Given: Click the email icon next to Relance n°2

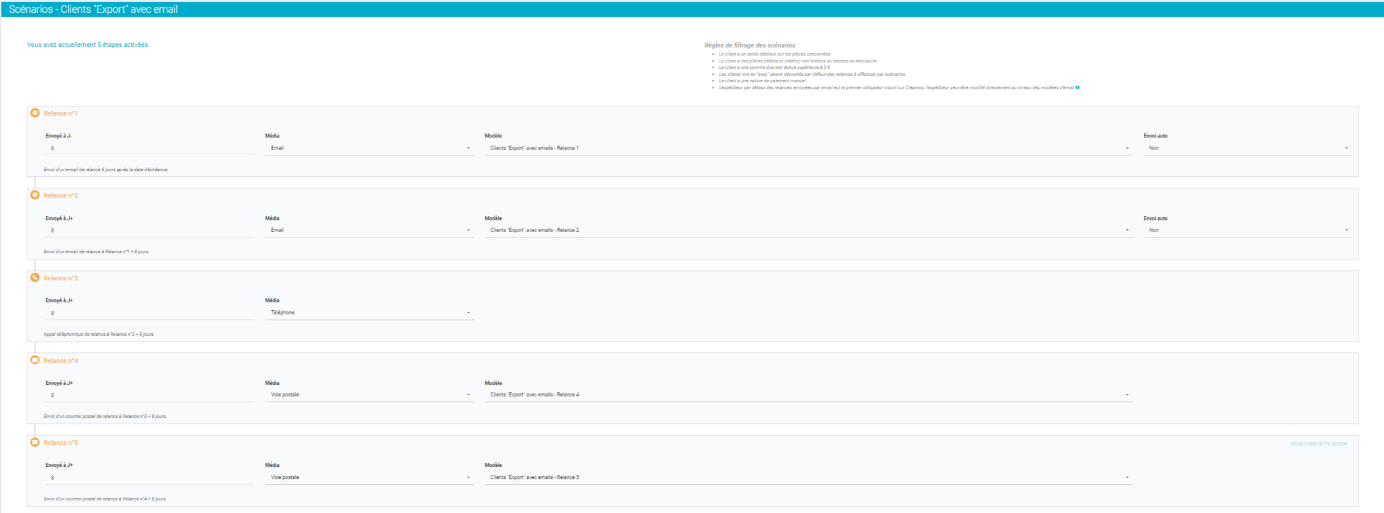Looking at the screenshot, I should (x=35, y=195).
